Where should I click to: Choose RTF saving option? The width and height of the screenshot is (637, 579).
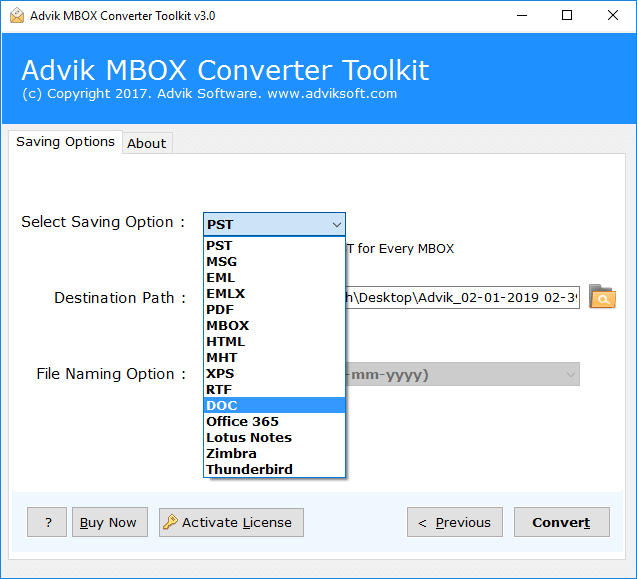274,389
